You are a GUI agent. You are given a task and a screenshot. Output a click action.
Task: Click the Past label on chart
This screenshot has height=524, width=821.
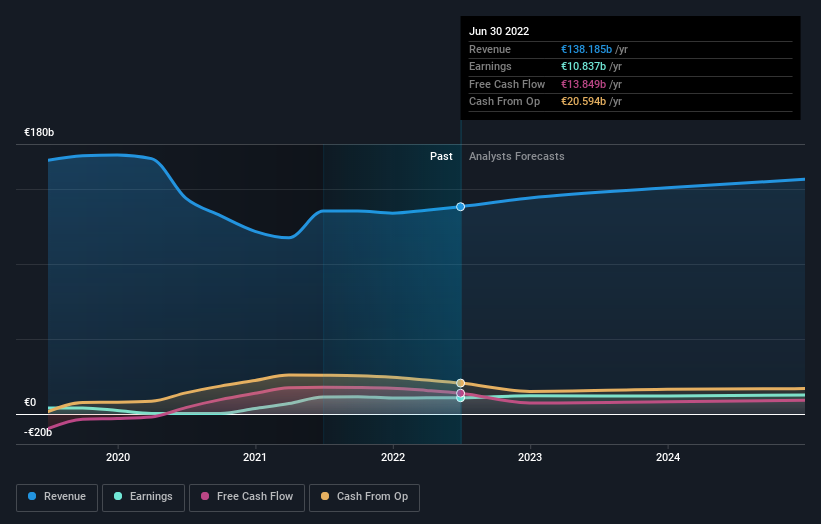pyautogui.click(x=441, y=157)
